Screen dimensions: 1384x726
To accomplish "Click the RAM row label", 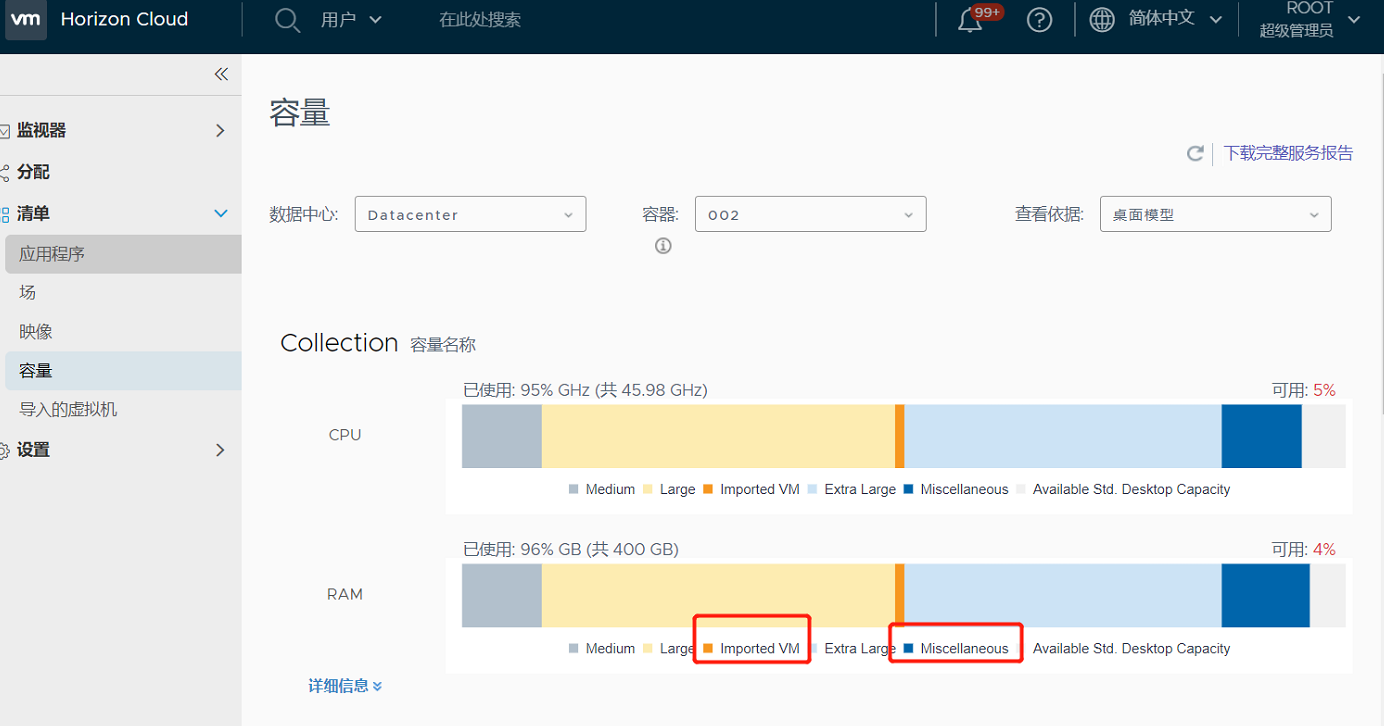I will coord(345,594).
